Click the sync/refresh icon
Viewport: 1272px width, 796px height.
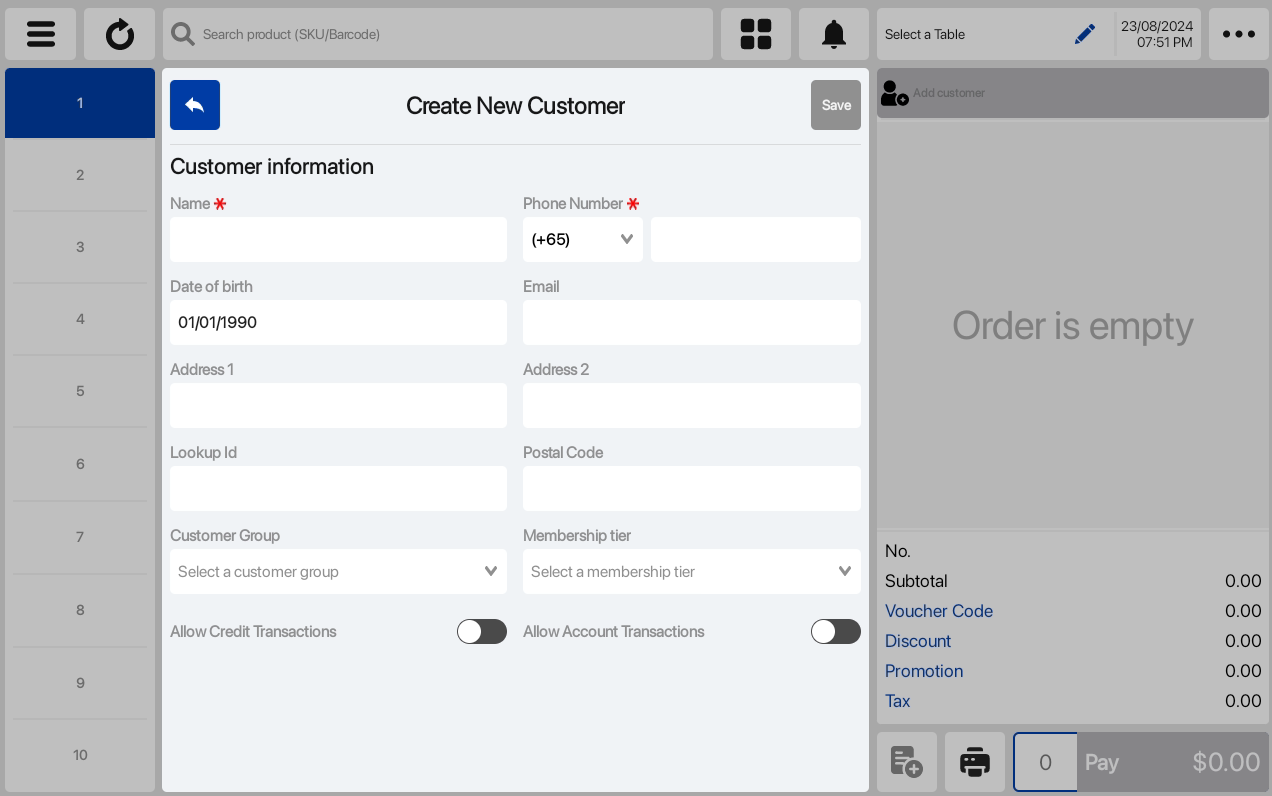pyautogui.click(x=119, y=33)
